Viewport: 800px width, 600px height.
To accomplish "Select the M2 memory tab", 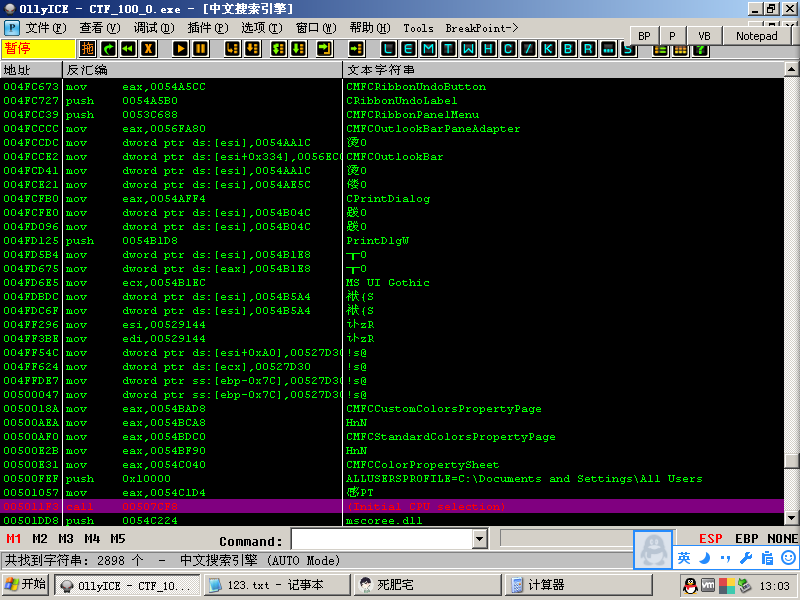I will (x=40, y=539).
